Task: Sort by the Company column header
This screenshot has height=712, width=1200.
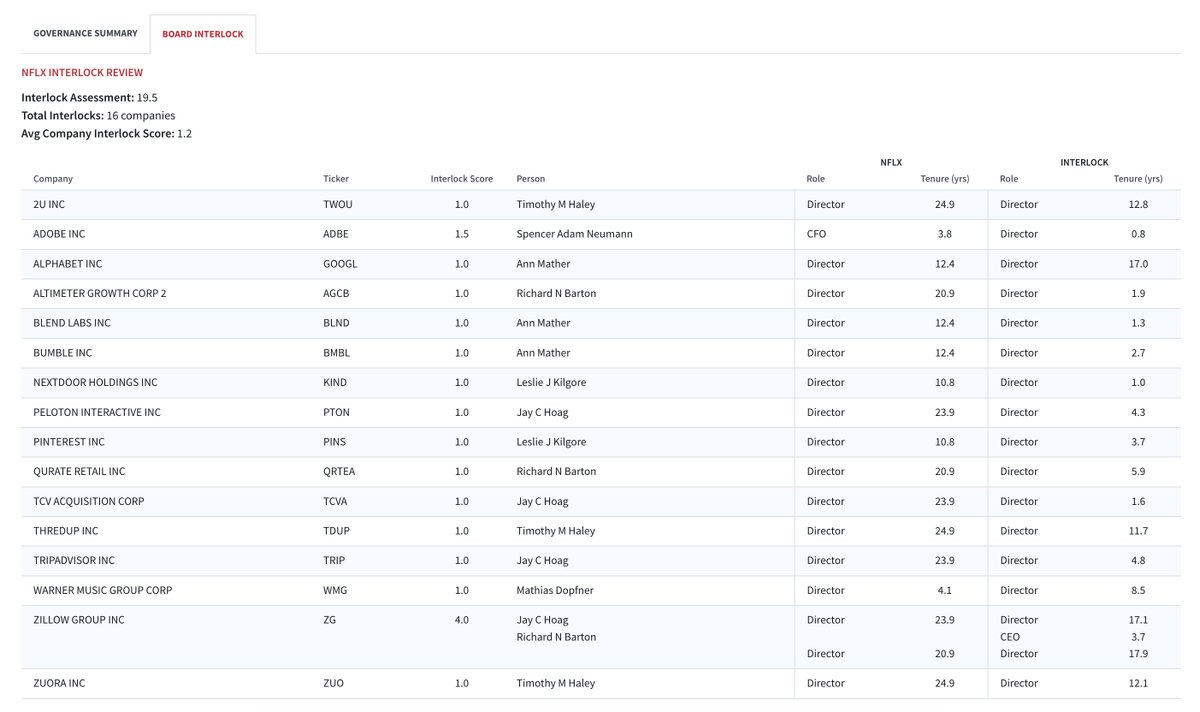Action: [x=53, y=179]
